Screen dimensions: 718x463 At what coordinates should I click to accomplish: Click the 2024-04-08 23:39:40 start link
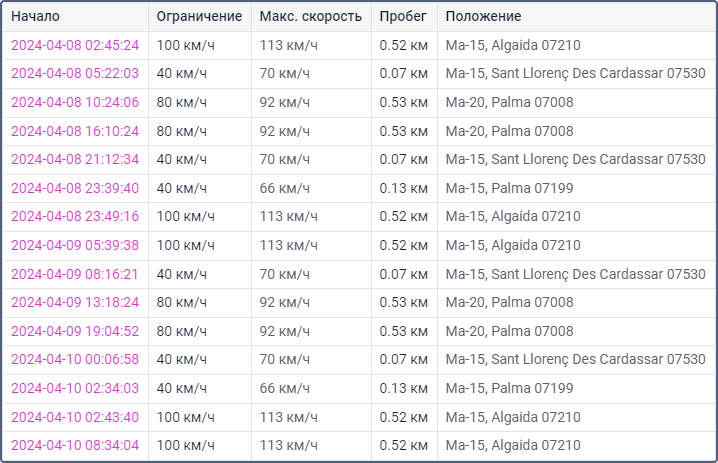[75, 188]
